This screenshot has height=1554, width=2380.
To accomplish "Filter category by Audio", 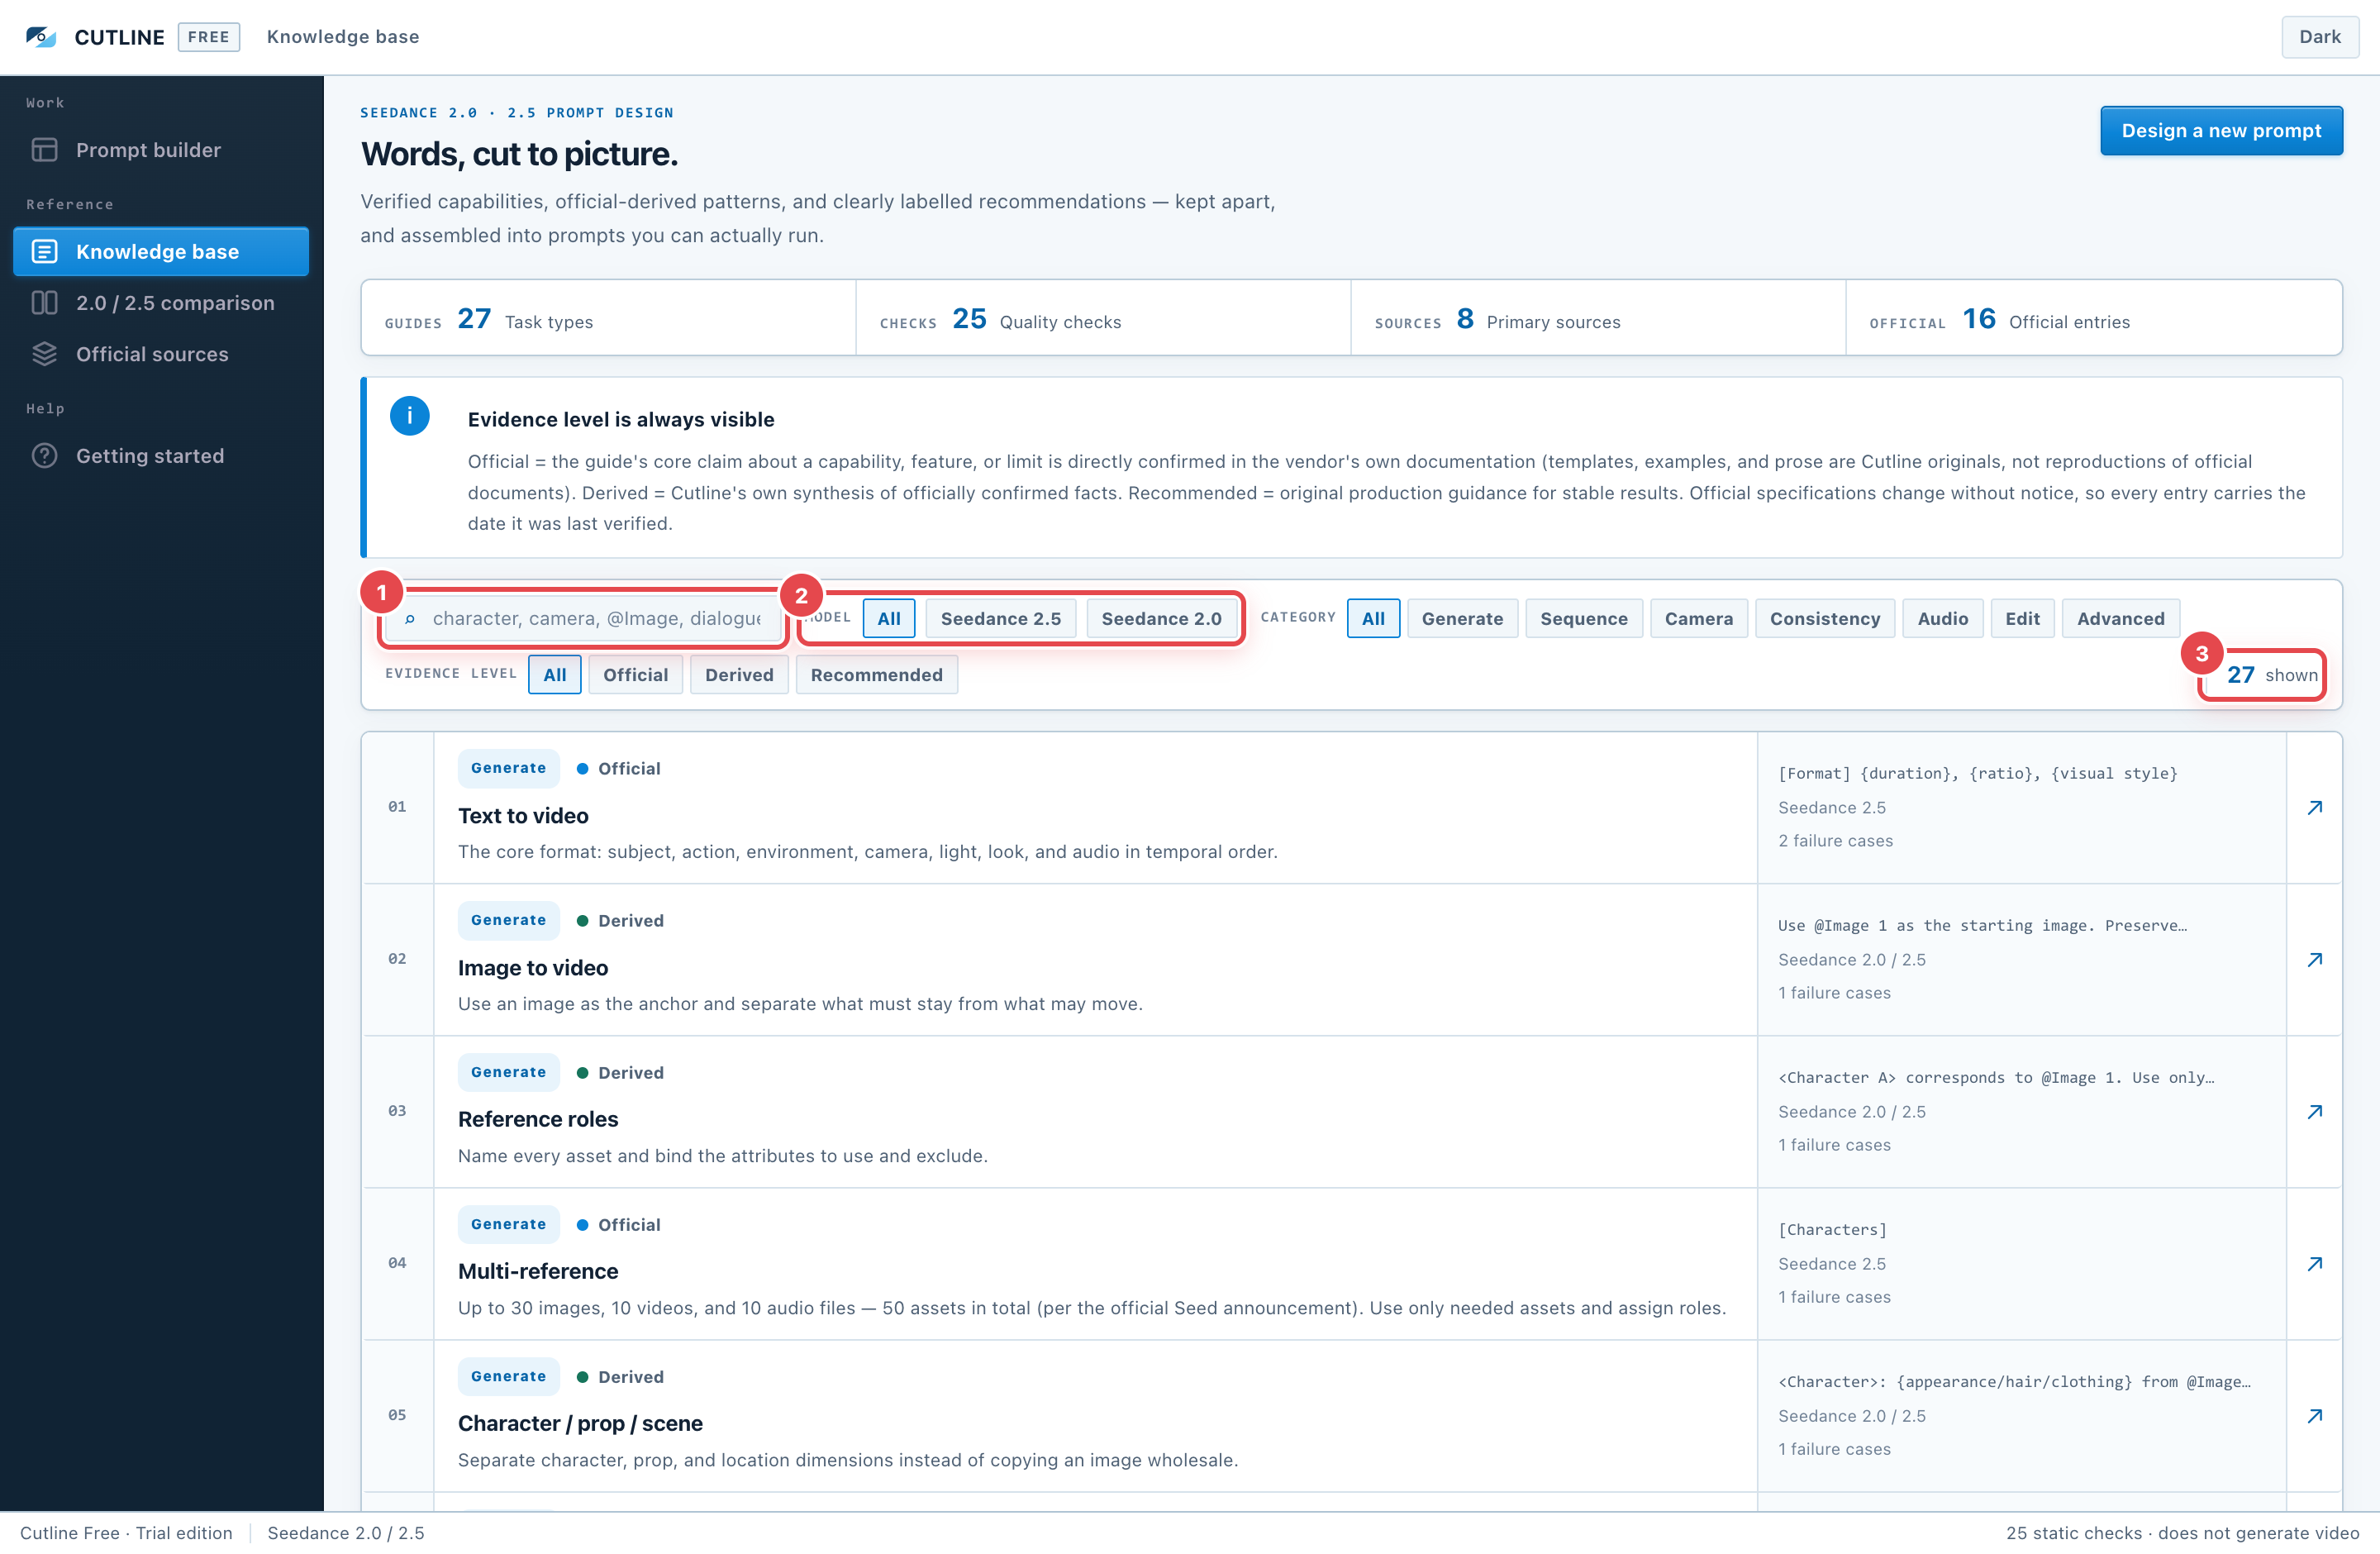I will pos(1942,619).
